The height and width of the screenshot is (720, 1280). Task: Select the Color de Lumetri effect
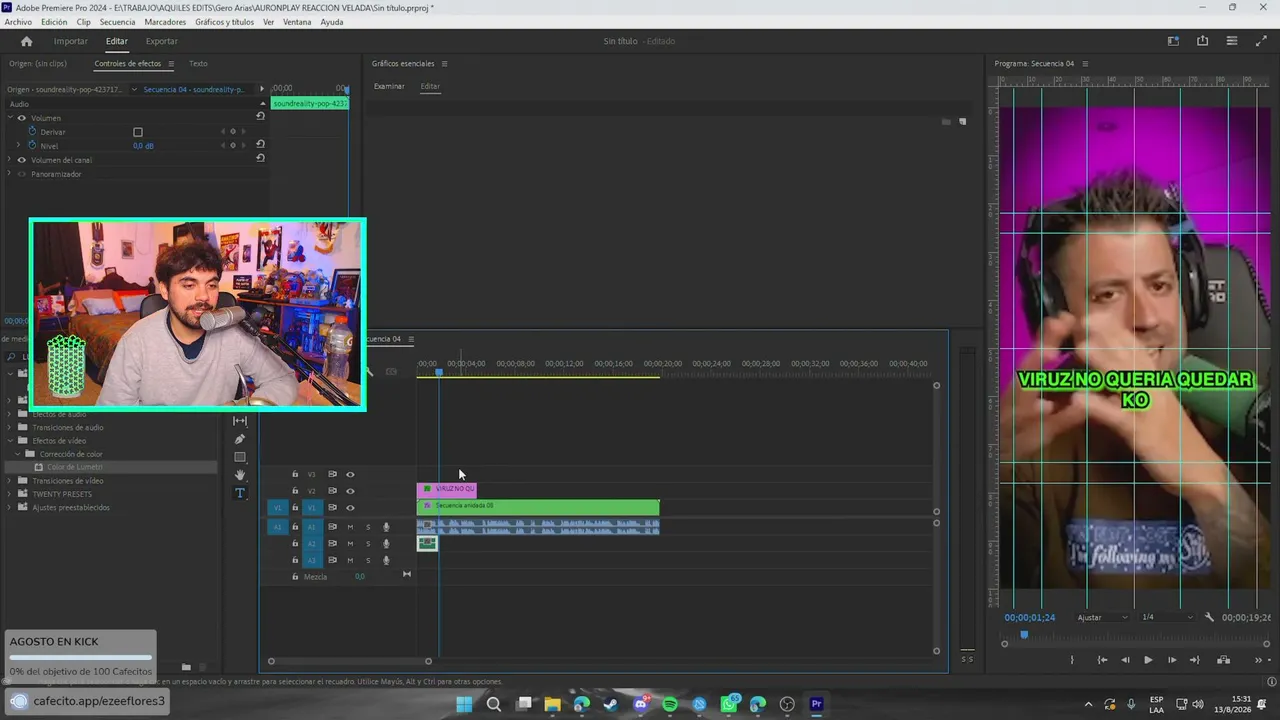pyautogui.click(x=74, y=467)
